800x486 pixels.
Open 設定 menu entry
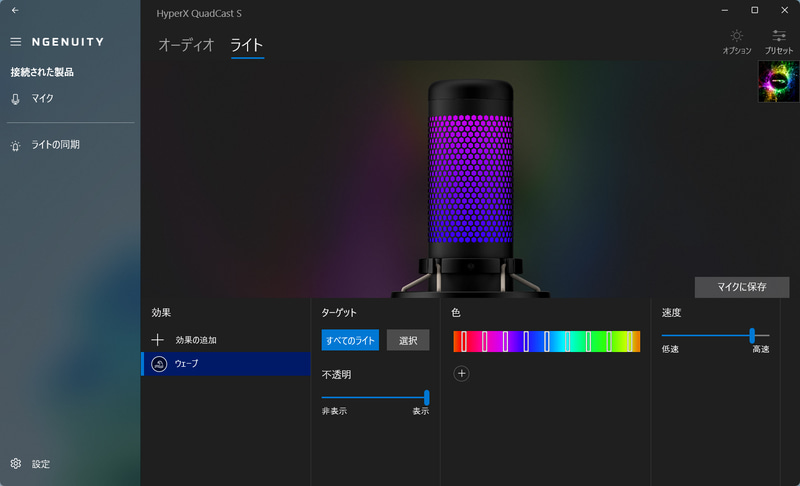pyautogui.click(x=41, y=464)
